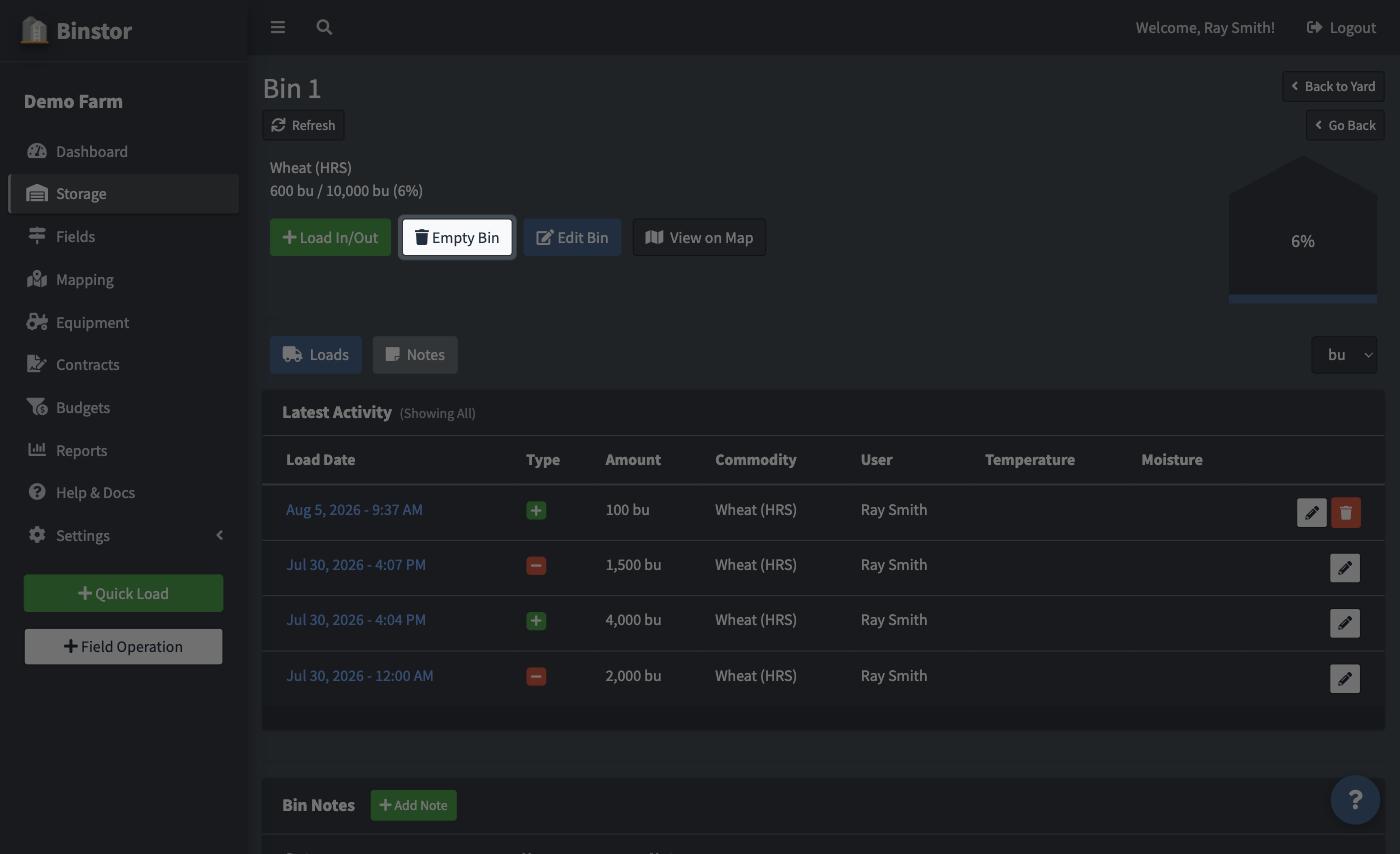Open the Jul 30, 2026 - 4:04 PM load
The image size is (1400, 854).
coord(356,620)
